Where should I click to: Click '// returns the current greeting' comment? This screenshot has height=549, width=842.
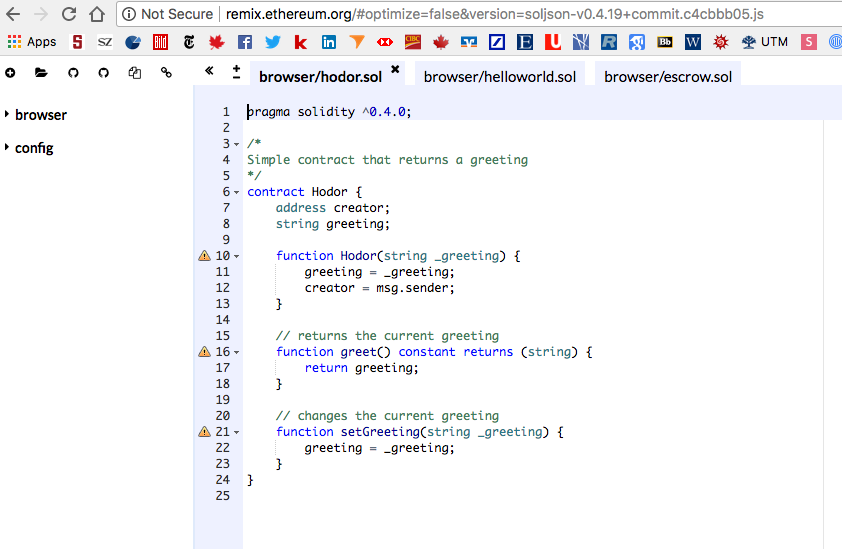387,336
